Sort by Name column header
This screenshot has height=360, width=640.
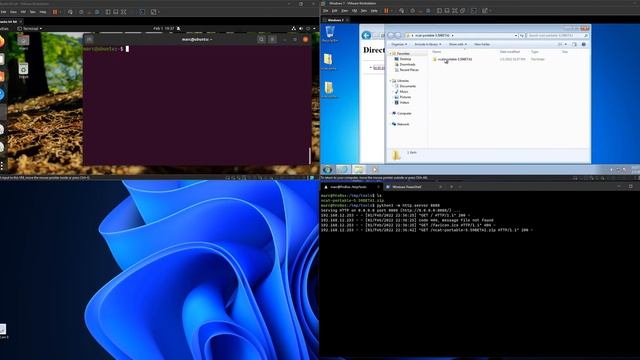pyautogui.click(x=437, y=52)
